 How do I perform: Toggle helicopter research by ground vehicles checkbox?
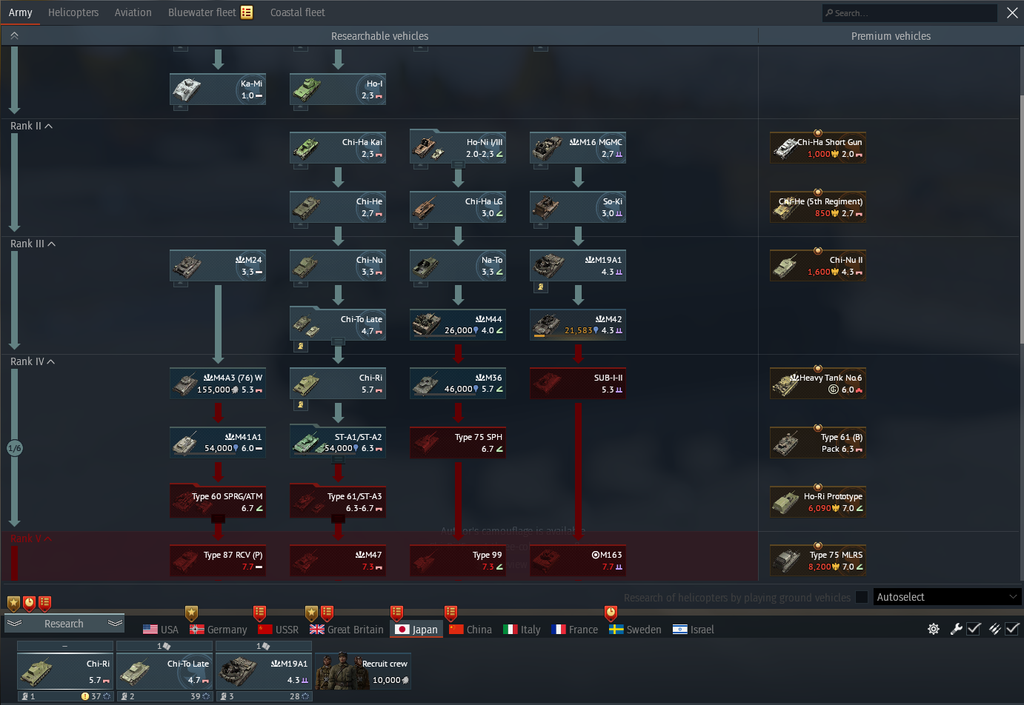click(x=861, y=597)
